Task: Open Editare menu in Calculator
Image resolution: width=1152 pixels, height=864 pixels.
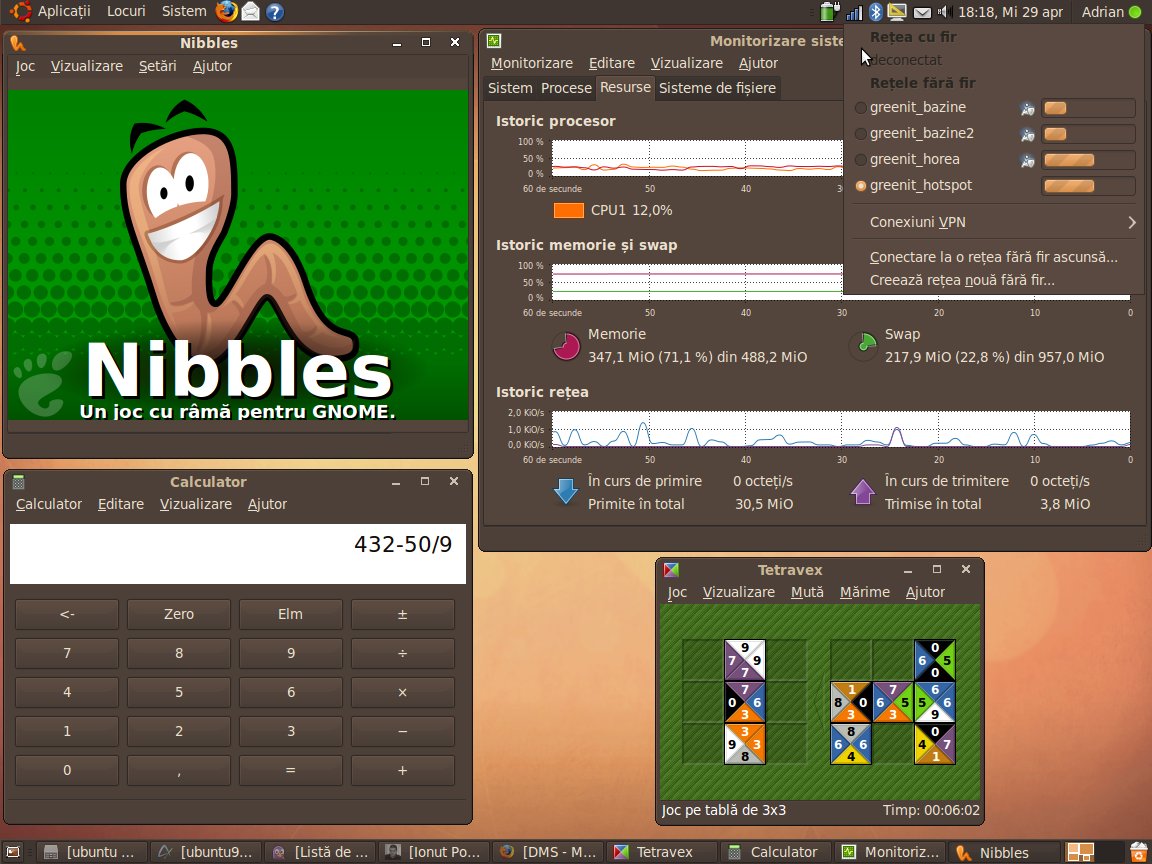Action: click(120, 504)
